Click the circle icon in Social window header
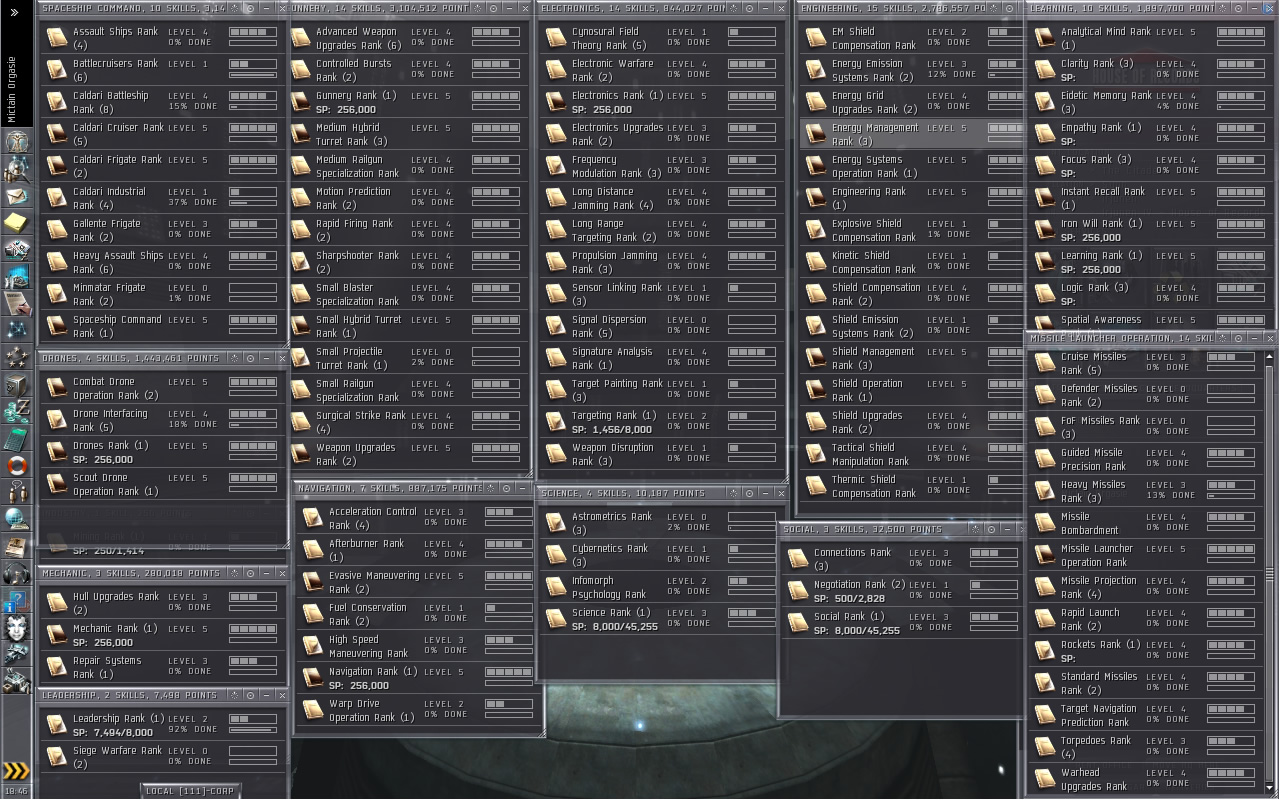Screen dimensions: 1280x800 pyautogui.click(x=991, y=529)
